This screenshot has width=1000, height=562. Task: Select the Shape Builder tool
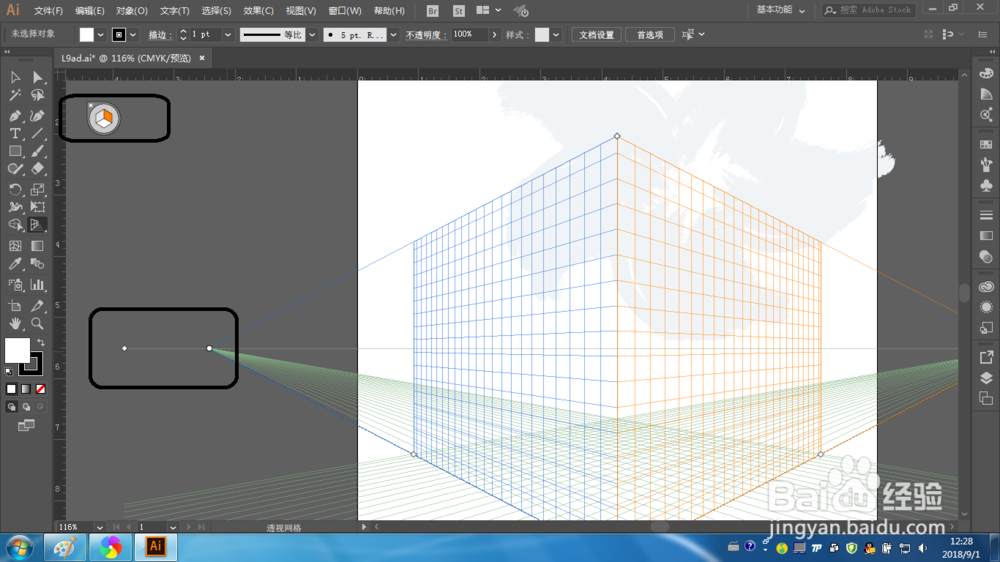(15, 225)
